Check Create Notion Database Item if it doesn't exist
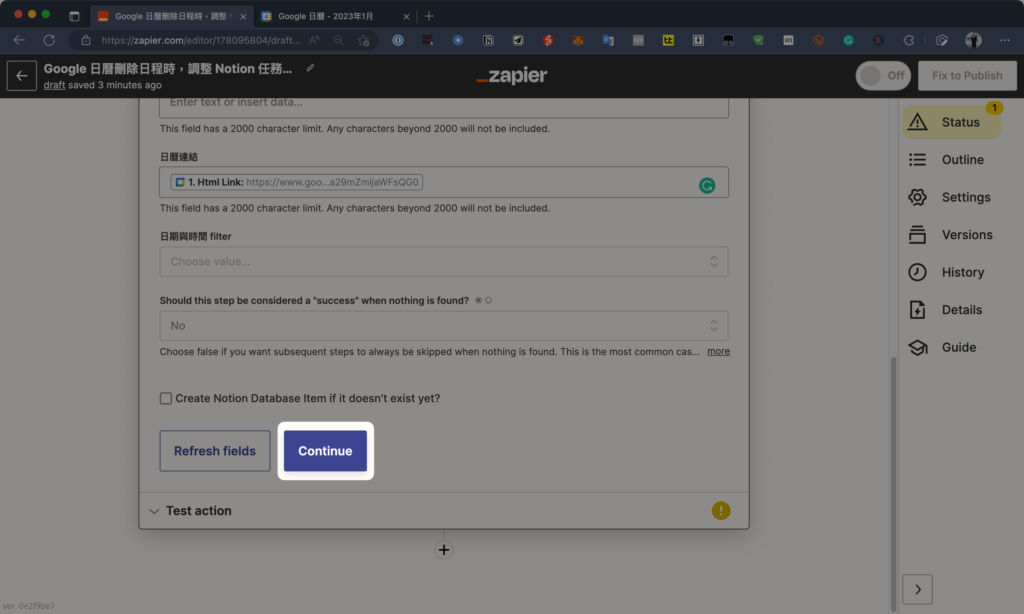This screenshot has width=1024, height=614. click(x=166, y=398)
